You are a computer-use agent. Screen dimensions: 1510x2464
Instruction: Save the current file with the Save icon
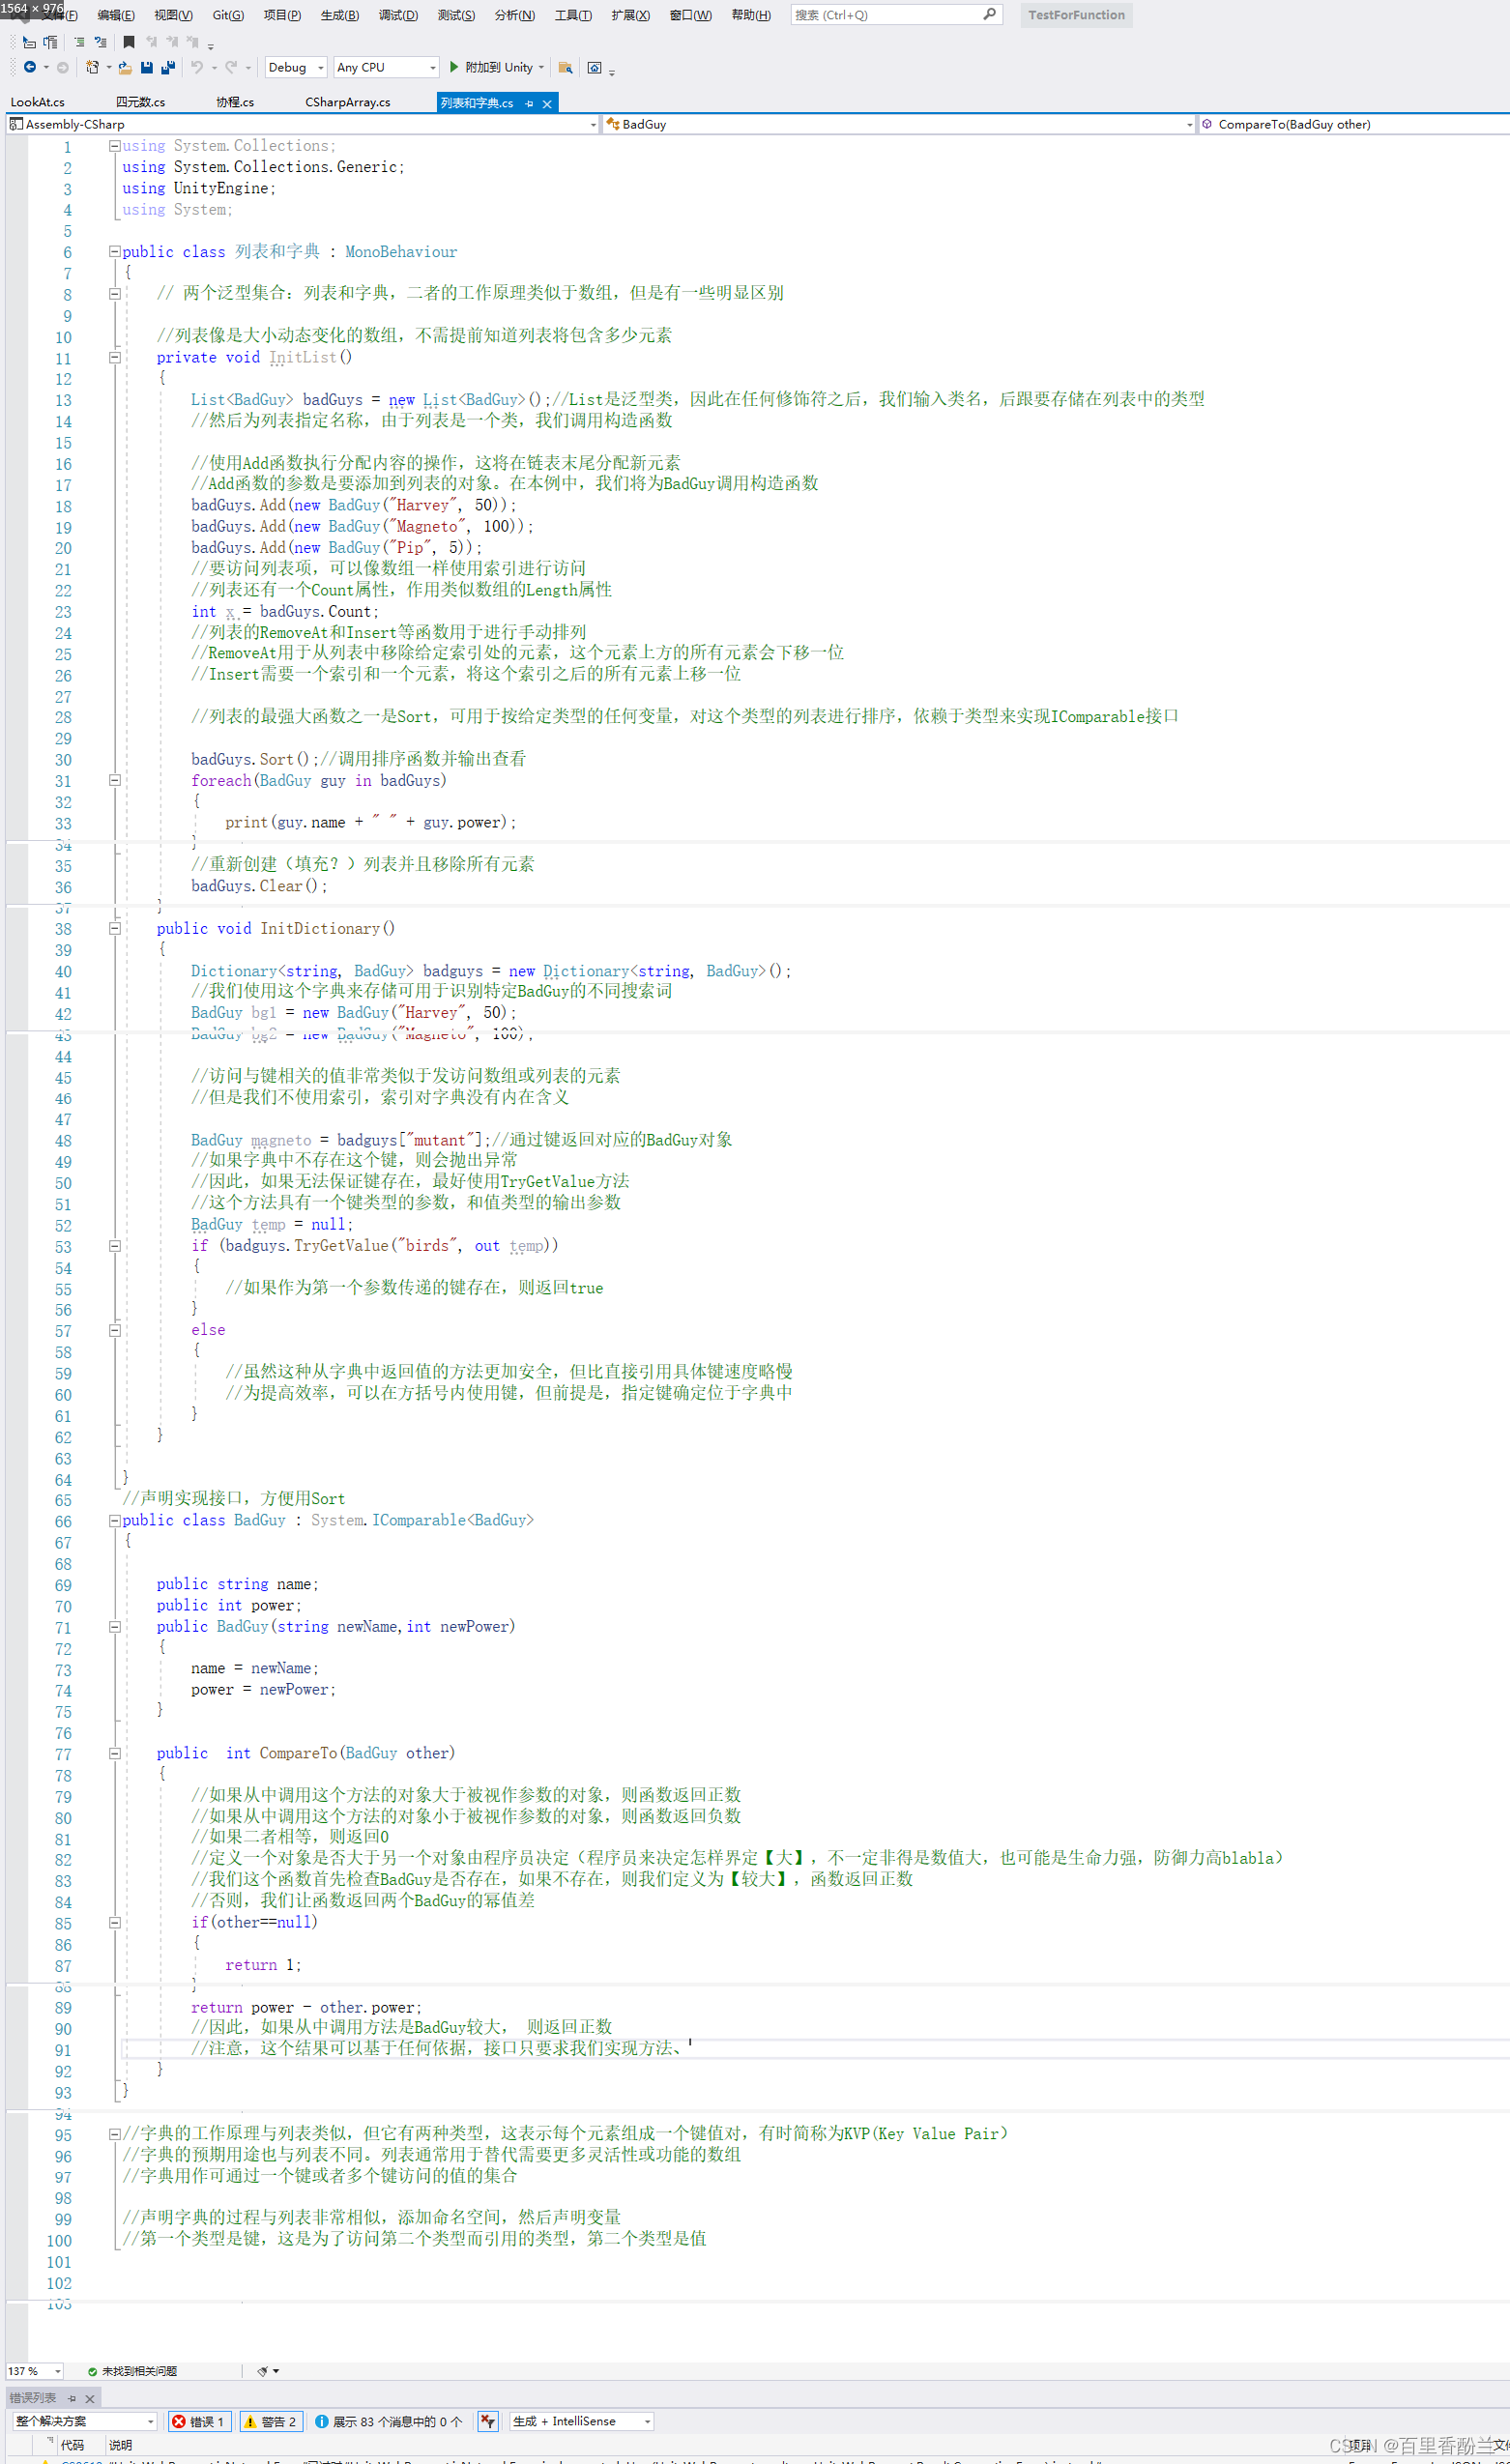147,67
